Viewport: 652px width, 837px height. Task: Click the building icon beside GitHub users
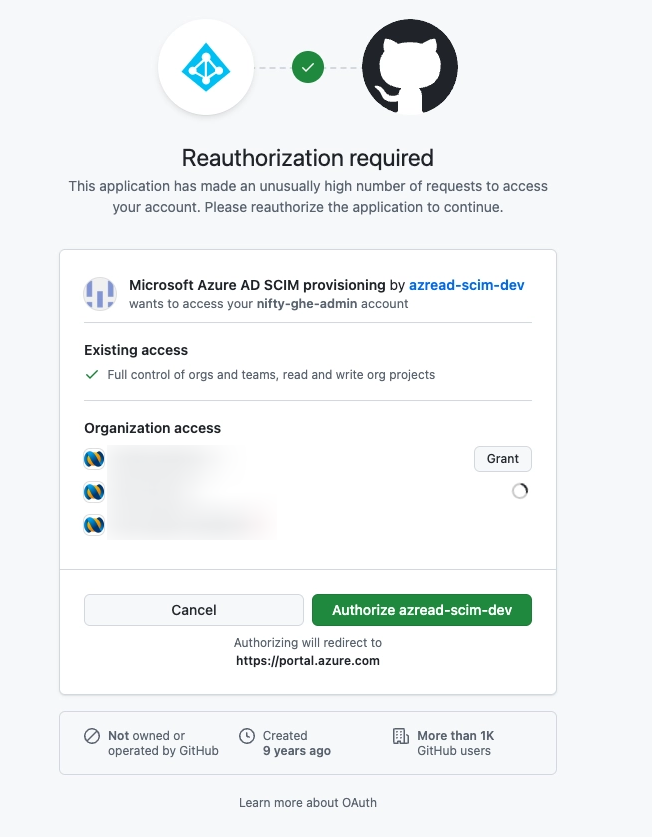point(401,736)
